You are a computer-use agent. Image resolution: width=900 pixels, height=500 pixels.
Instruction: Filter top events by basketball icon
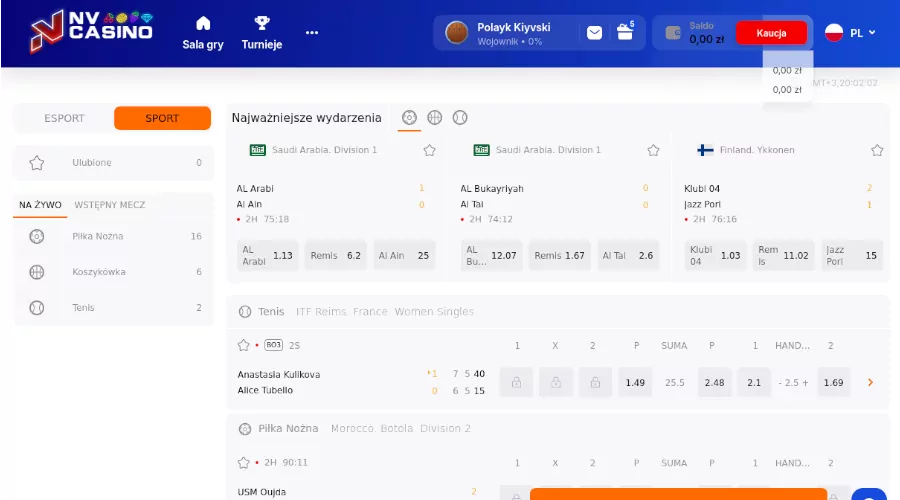click(x=435, y=117)
